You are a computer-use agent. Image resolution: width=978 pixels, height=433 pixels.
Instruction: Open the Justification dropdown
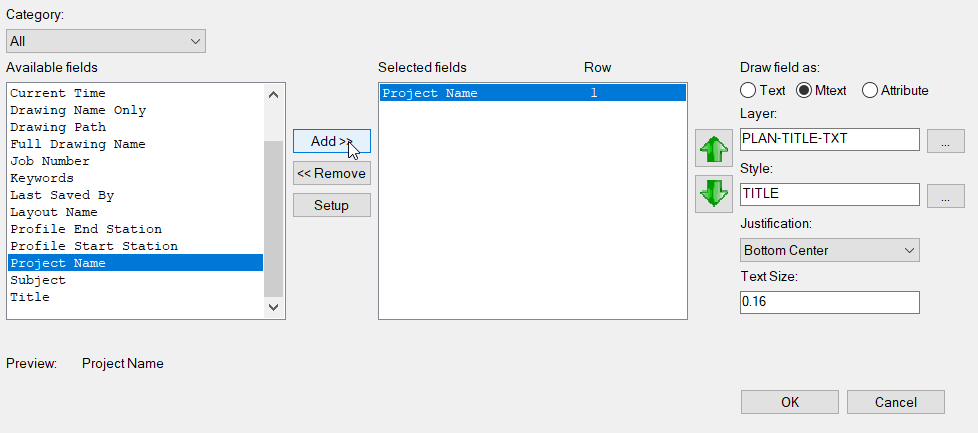pos(830,250)
